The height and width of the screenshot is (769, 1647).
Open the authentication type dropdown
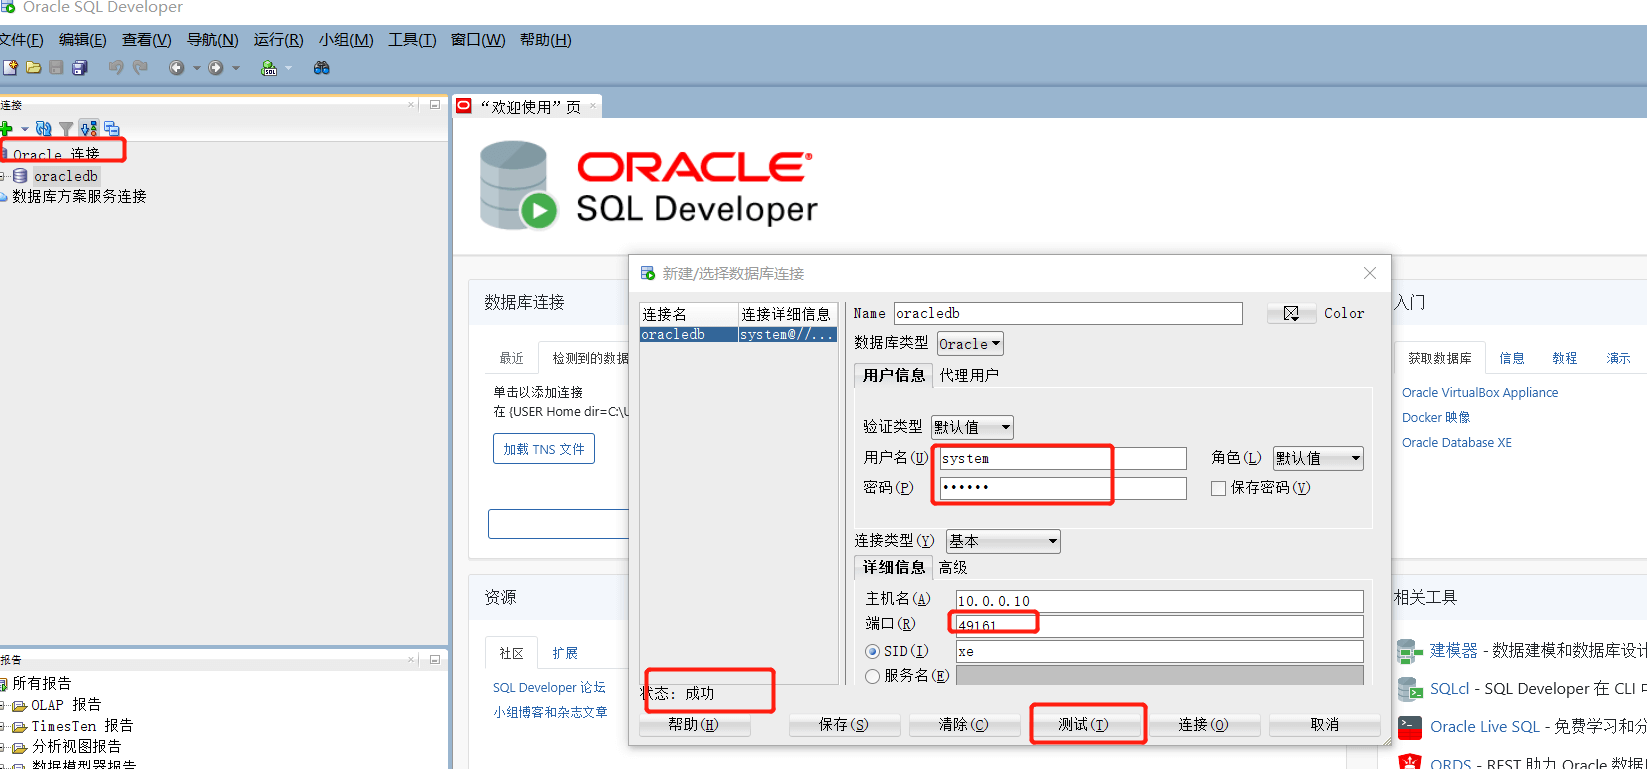[x=972, y=427]
